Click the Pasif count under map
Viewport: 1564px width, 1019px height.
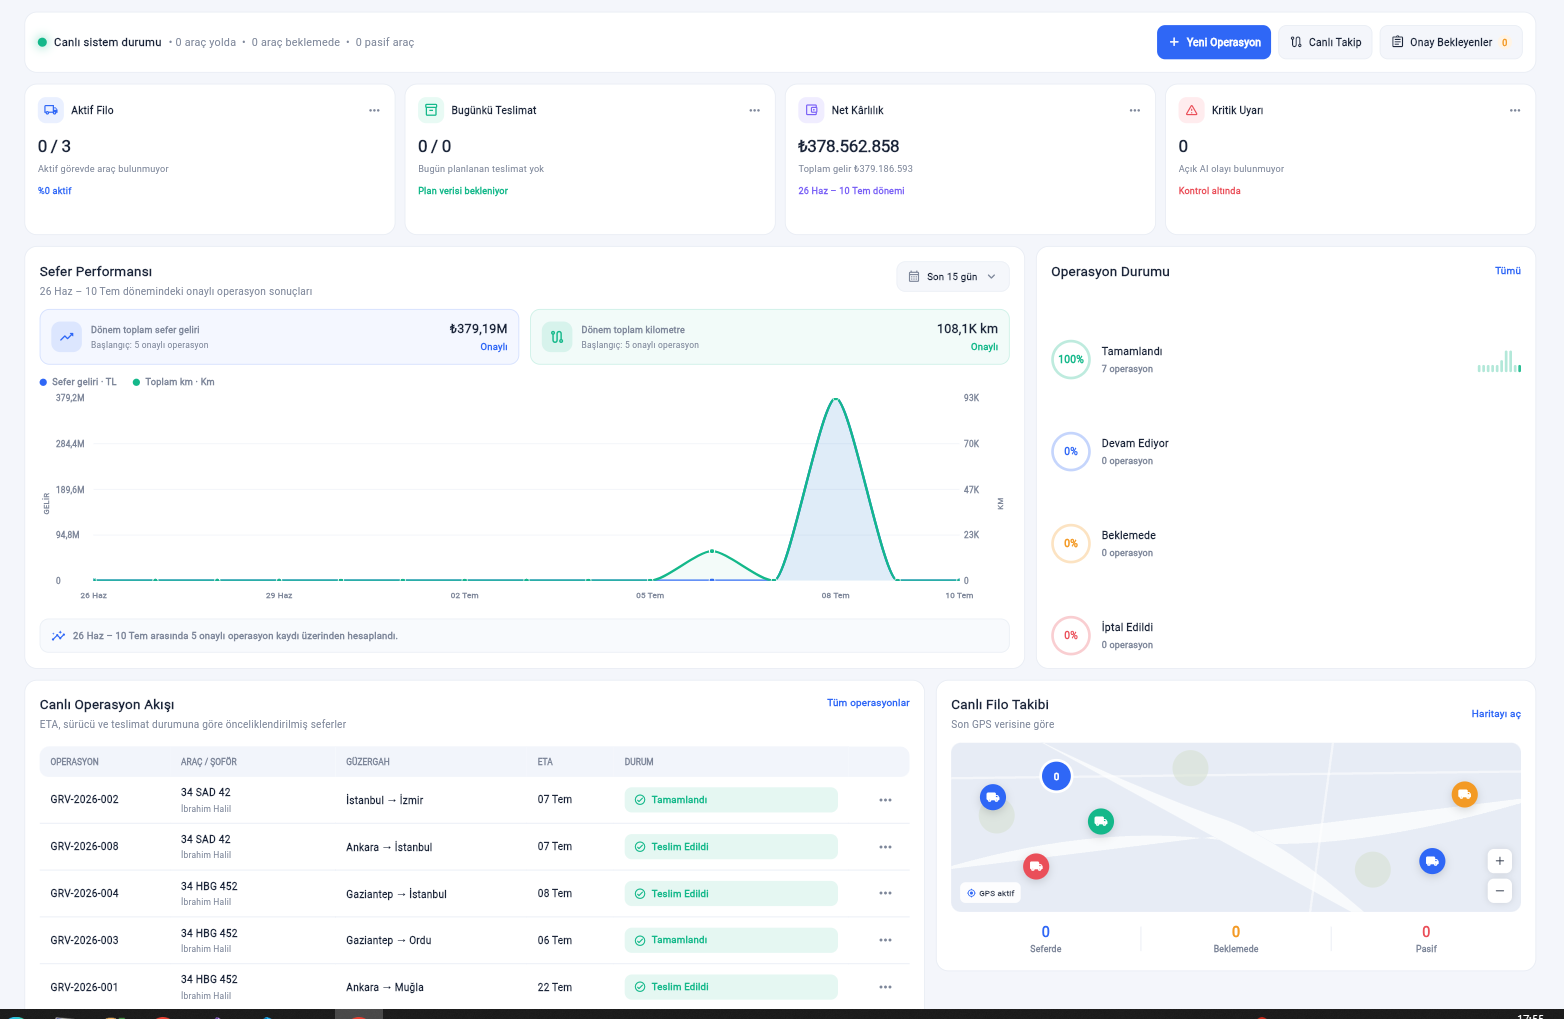[x=1426, y=932]
